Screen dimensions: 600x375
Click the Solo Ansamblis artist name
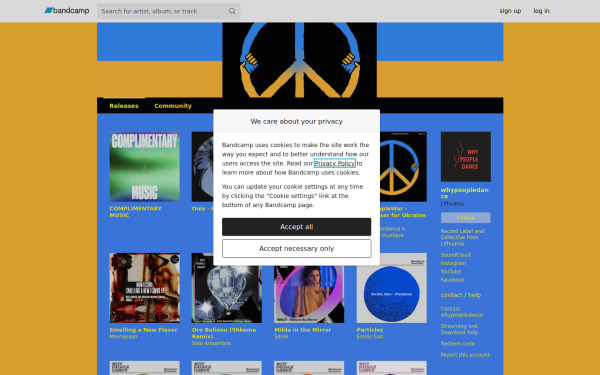[x=211, y=343]
